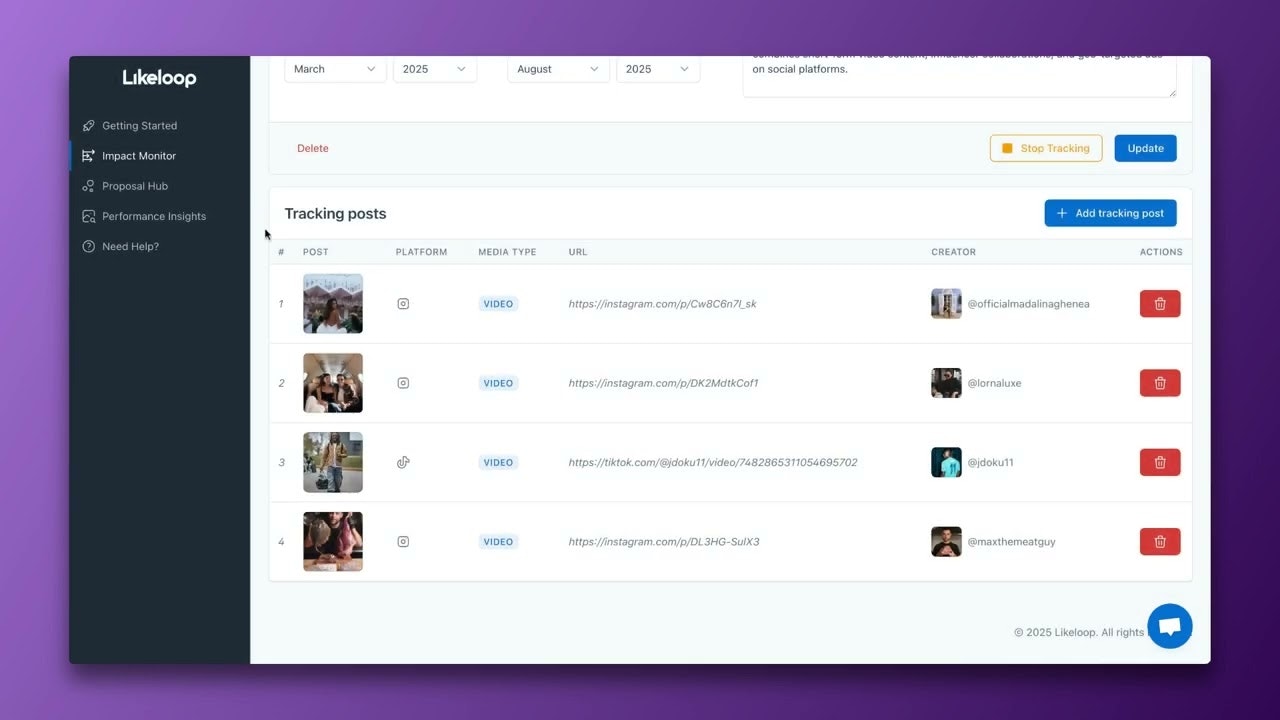Open URL instagram.com/p/DK2MdtkCof1
Screen dimensions: 1280x720
pos(663,383)
